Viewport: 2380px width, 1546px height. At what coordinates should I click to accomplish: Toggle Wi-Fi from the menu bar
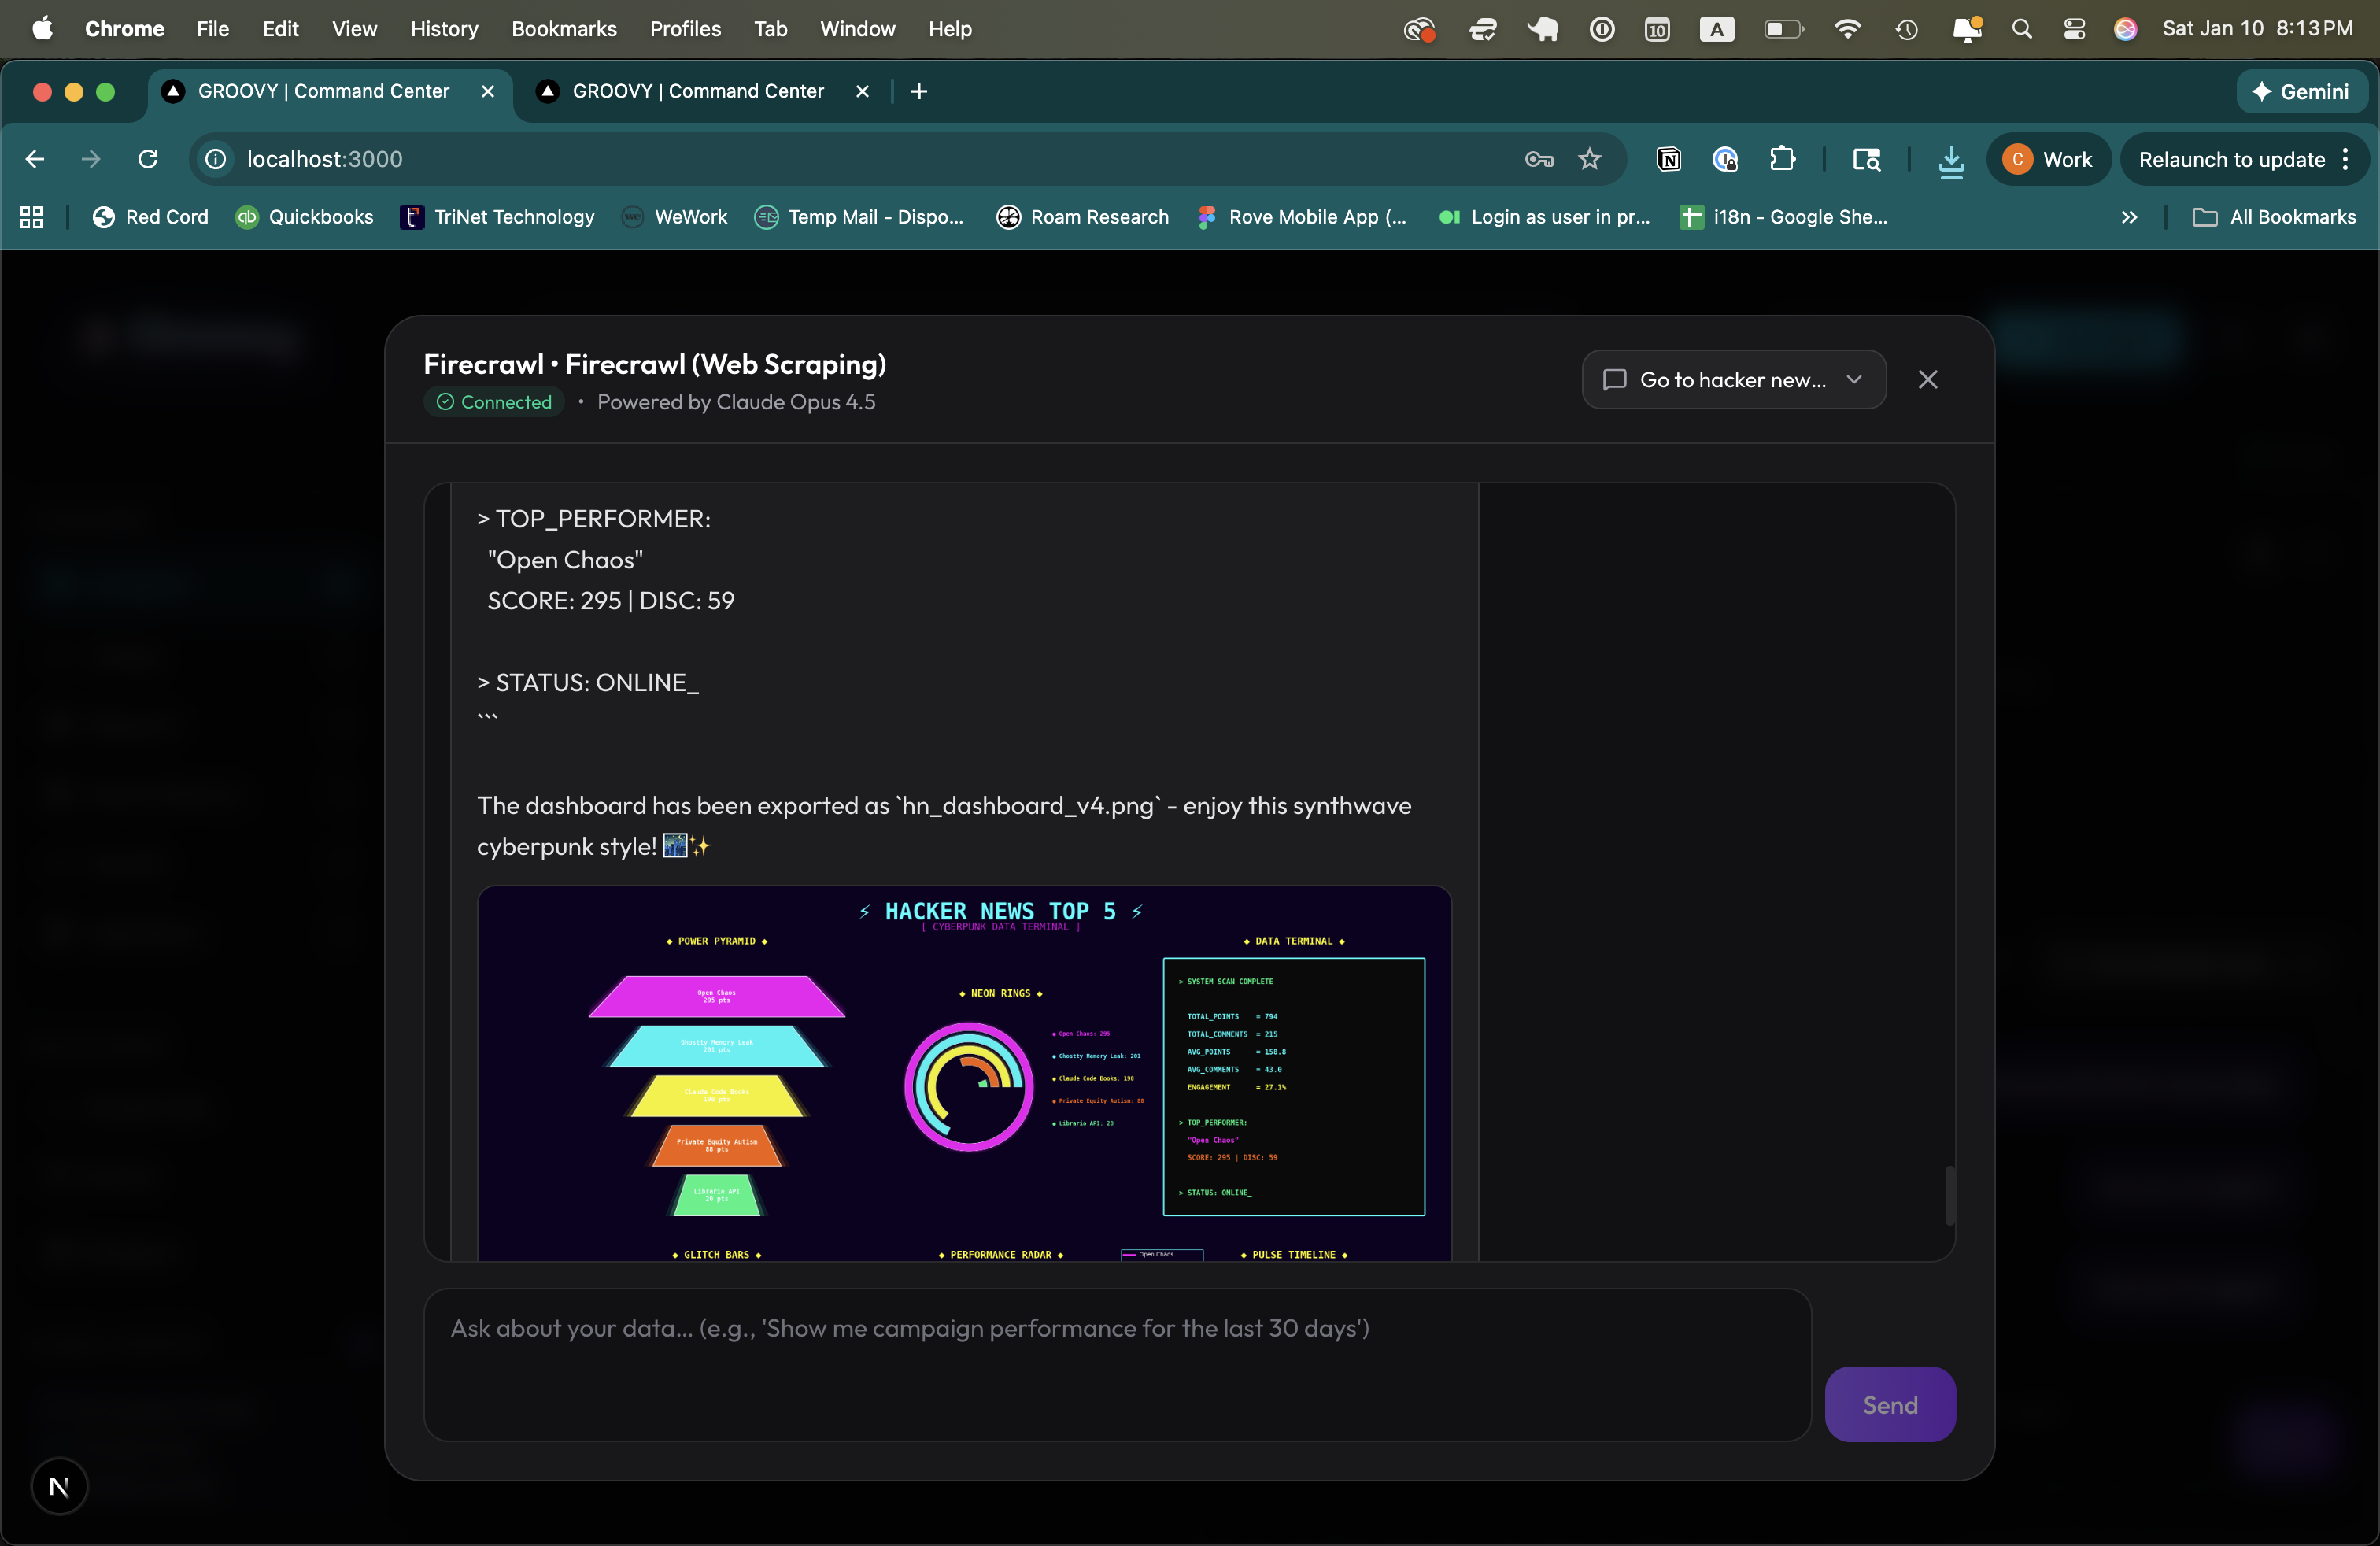click(x=1847, y=29)
